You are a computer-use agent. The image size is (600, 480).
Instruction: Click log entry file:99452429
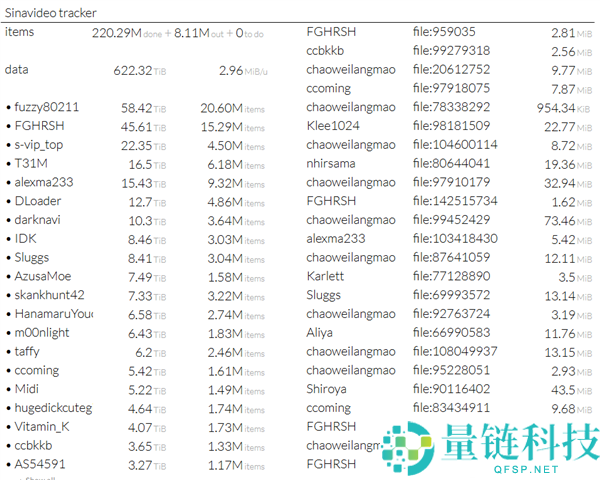(452, 219)
